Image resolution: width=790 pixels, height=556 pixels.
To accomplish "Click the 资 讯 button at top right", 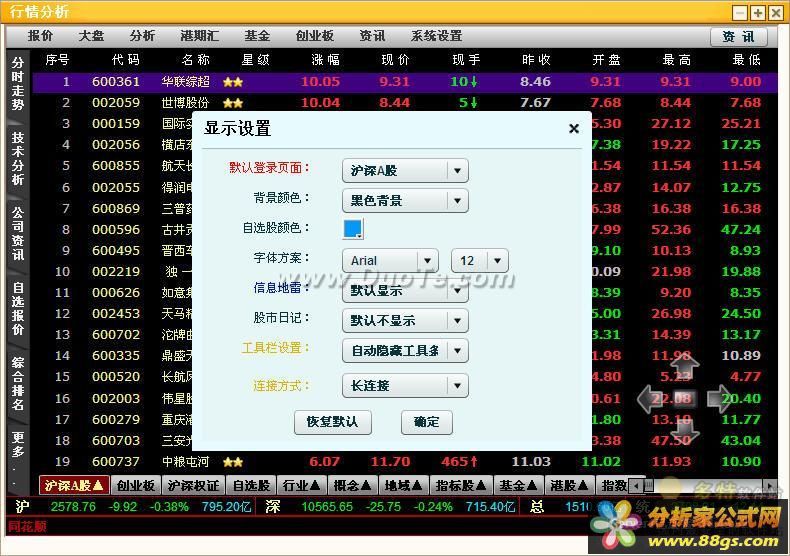I will point(739,37).
